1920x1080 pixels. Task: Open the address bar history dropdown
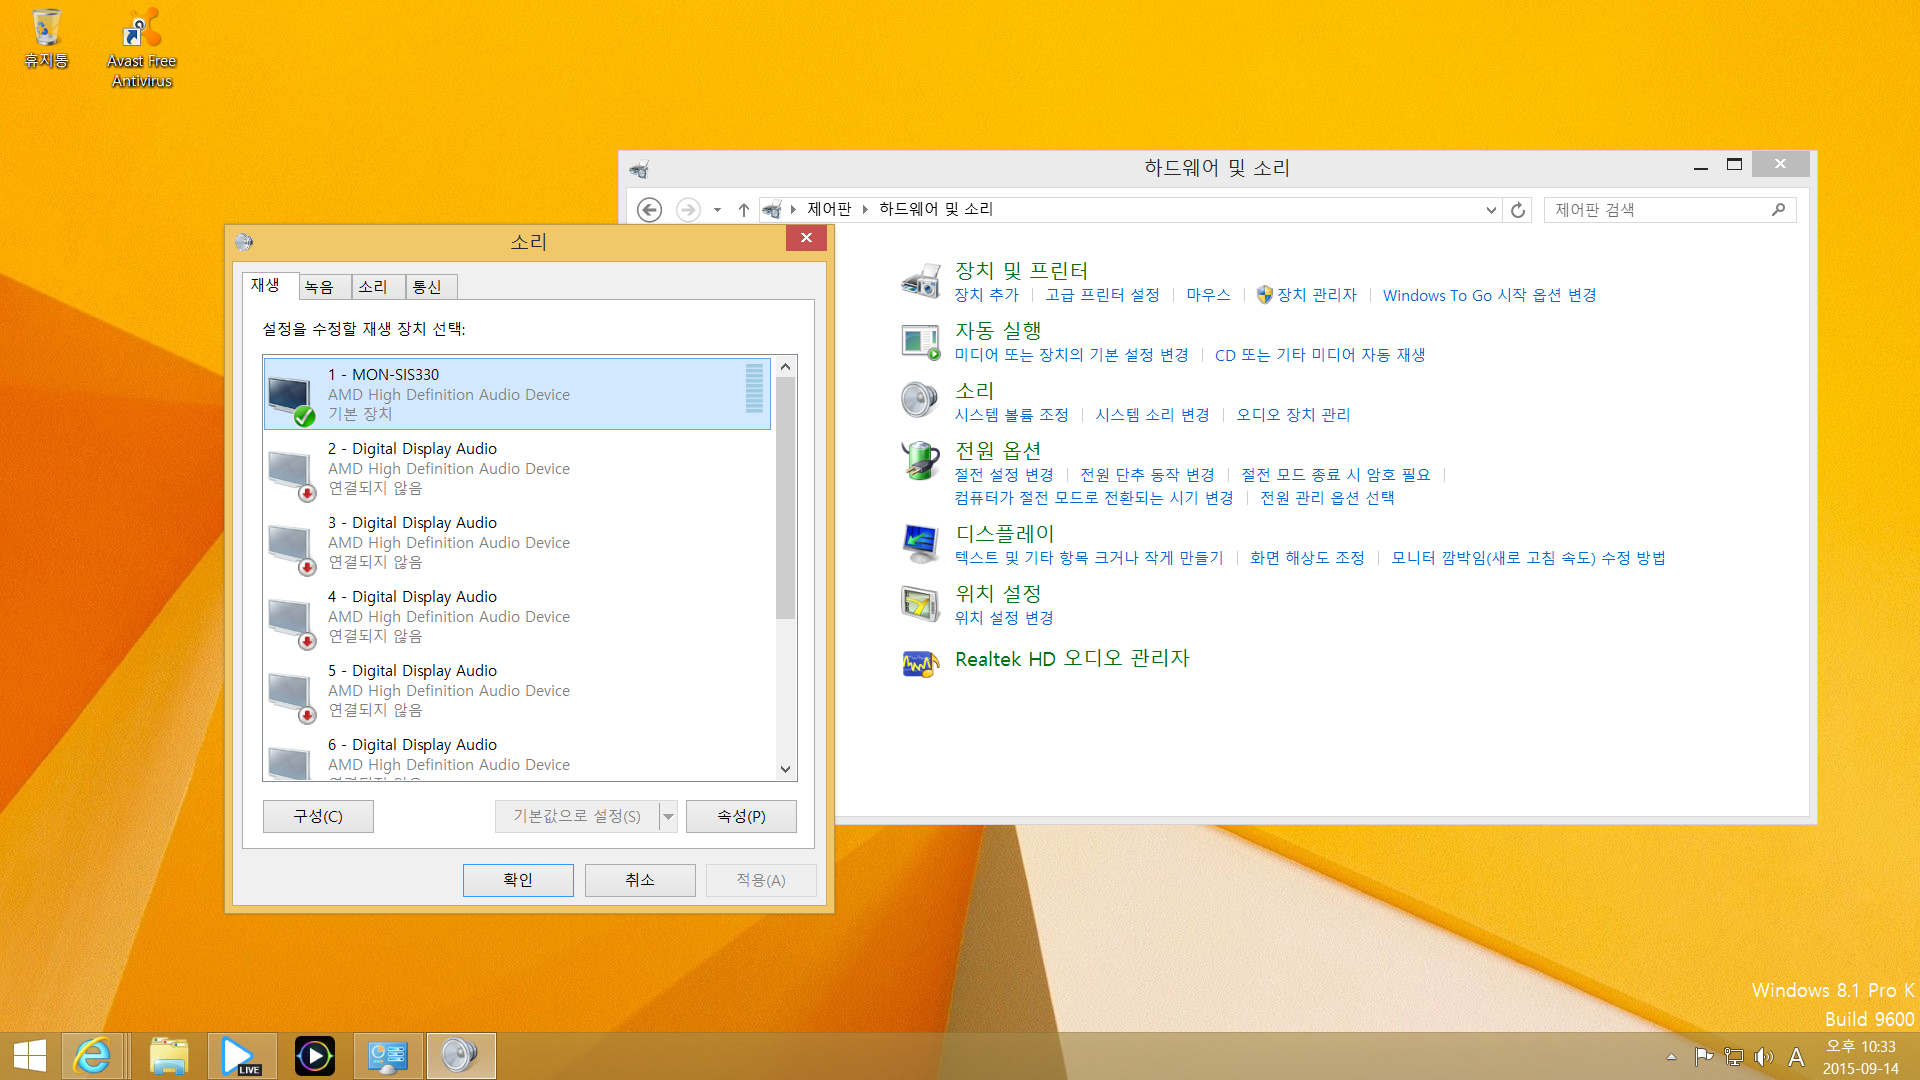click(x=1490, y=210)
